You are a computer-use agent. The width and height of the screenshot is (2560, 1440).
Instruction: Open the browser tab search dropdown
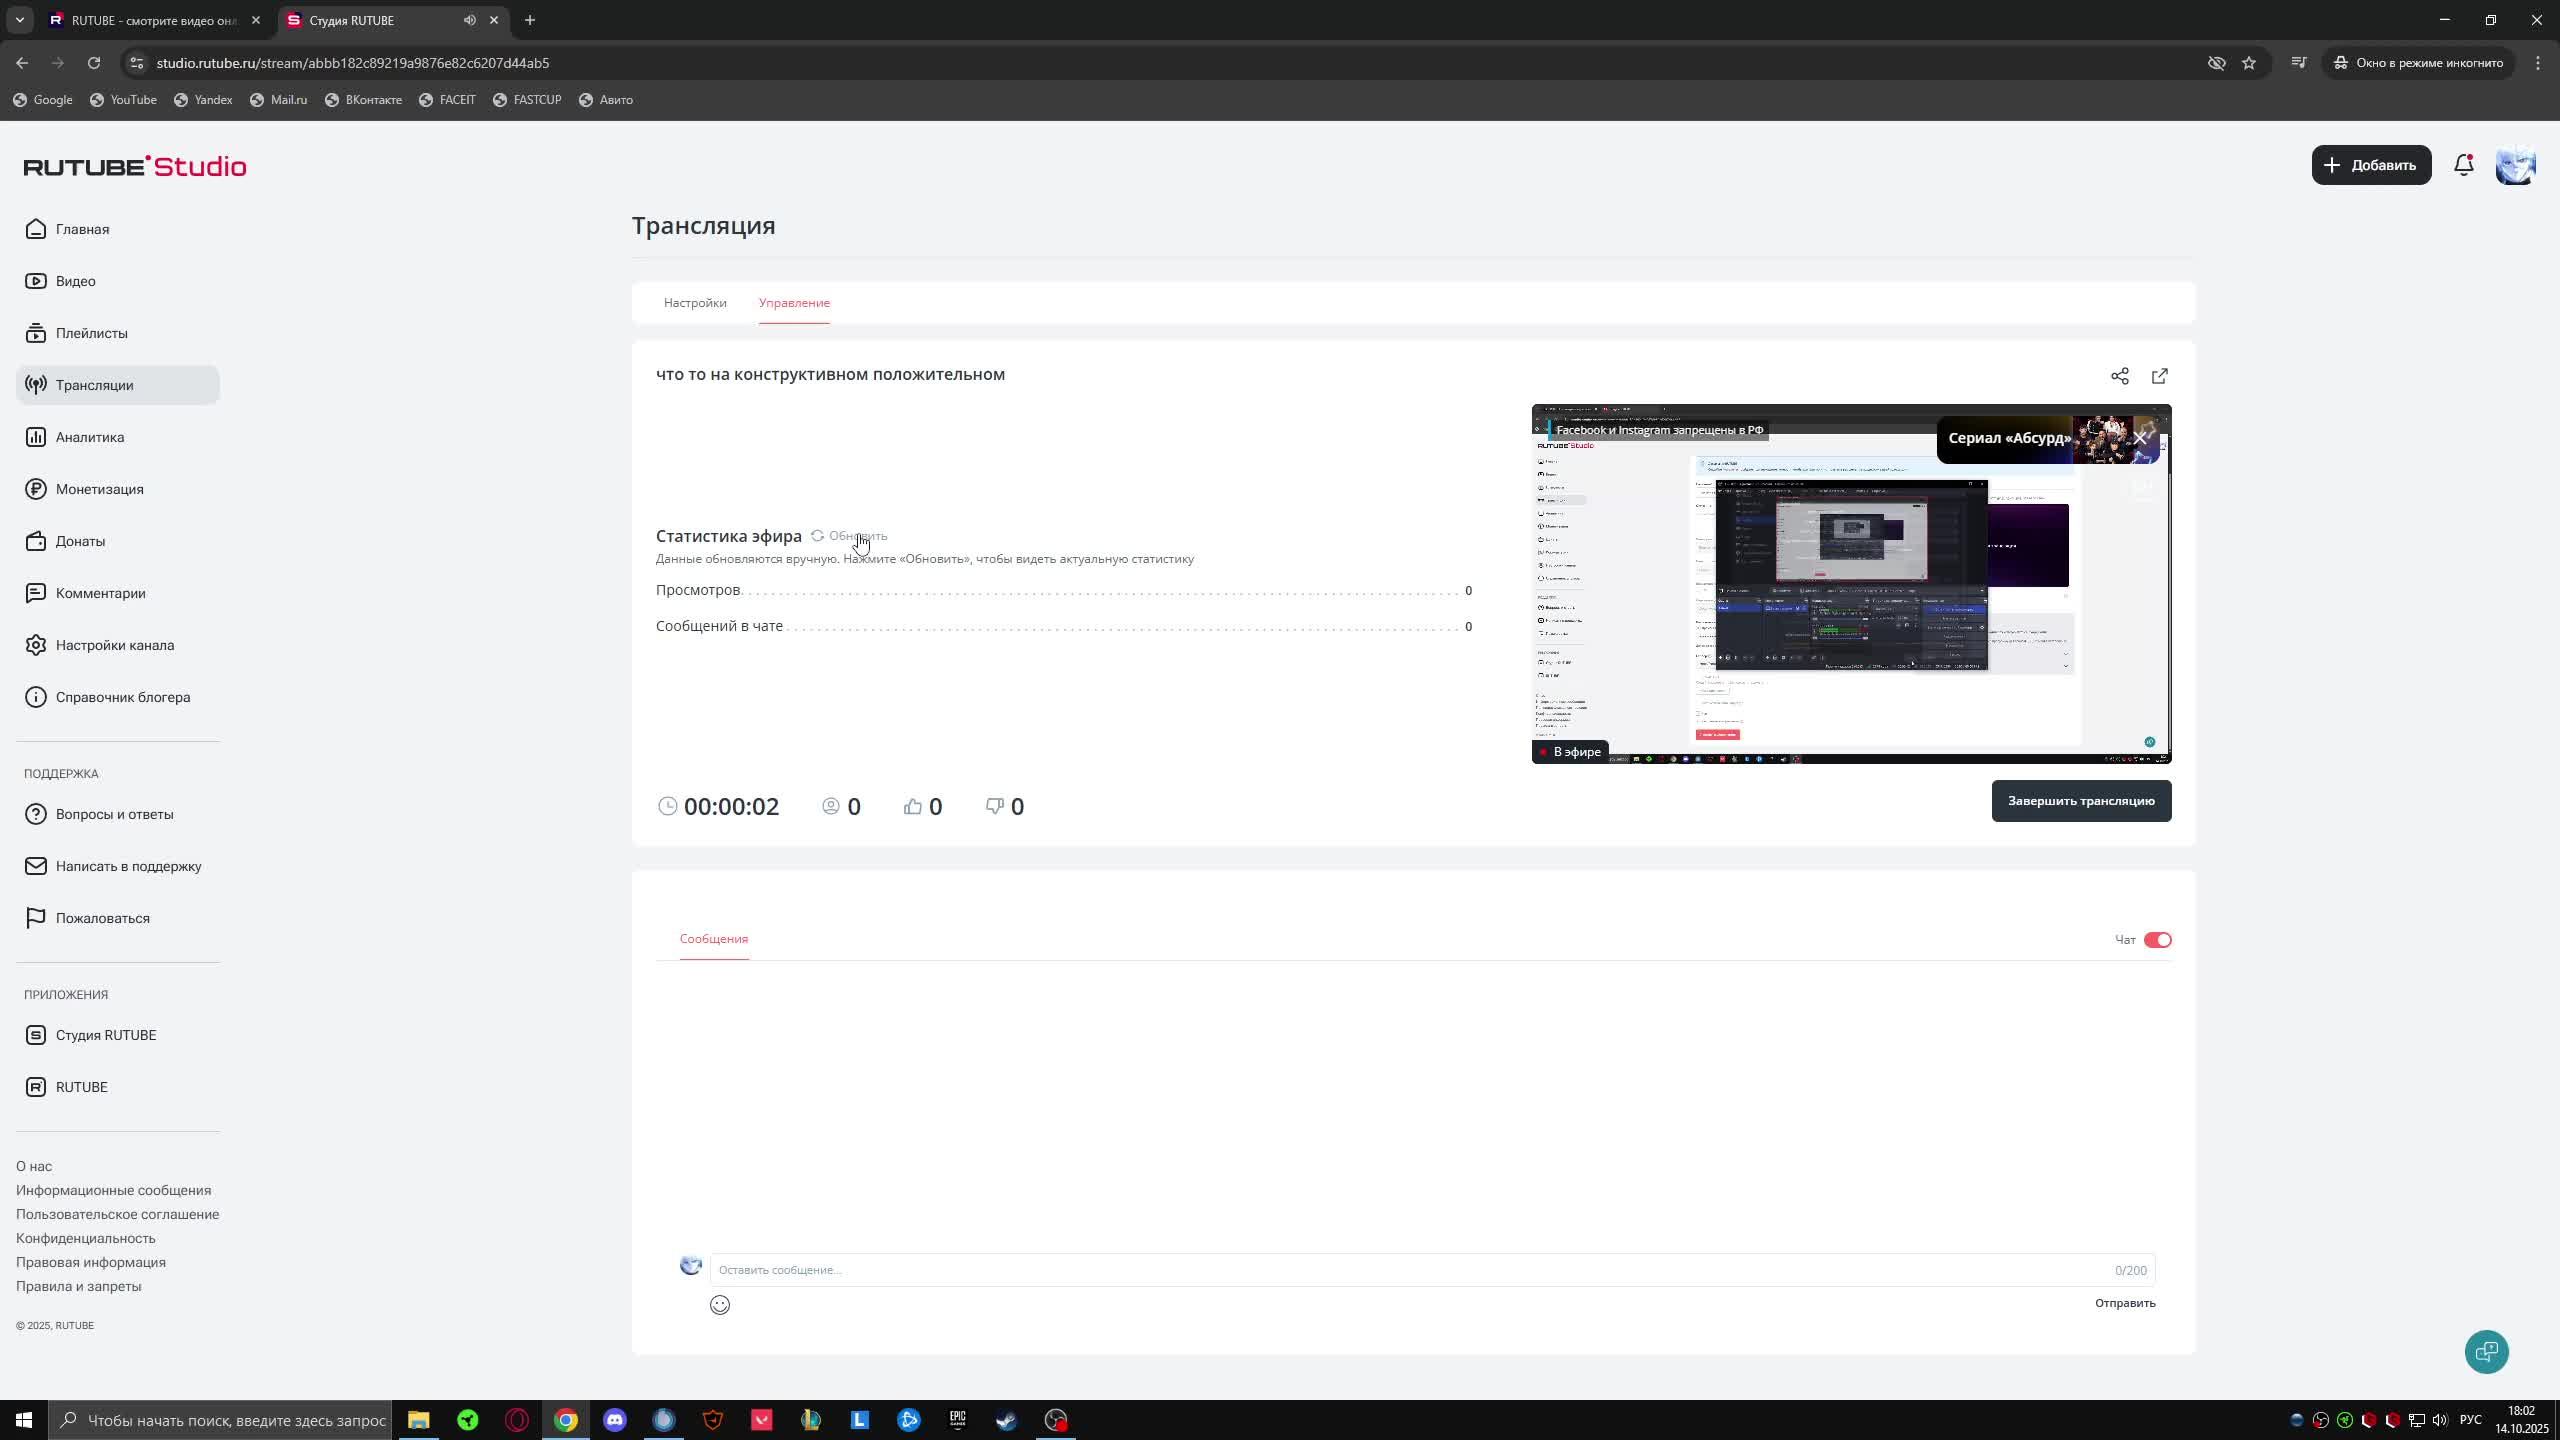pyautogui.click(x=19, y=20)
